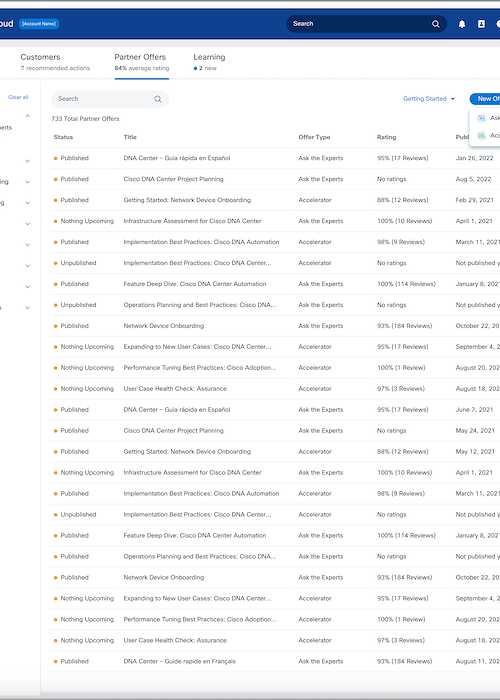Viewport: 500px width, 700px height.
Task: Open the Getting Started: Network Device Onboarding offer dated Feb 29, 2021
Action: (187, 200)
